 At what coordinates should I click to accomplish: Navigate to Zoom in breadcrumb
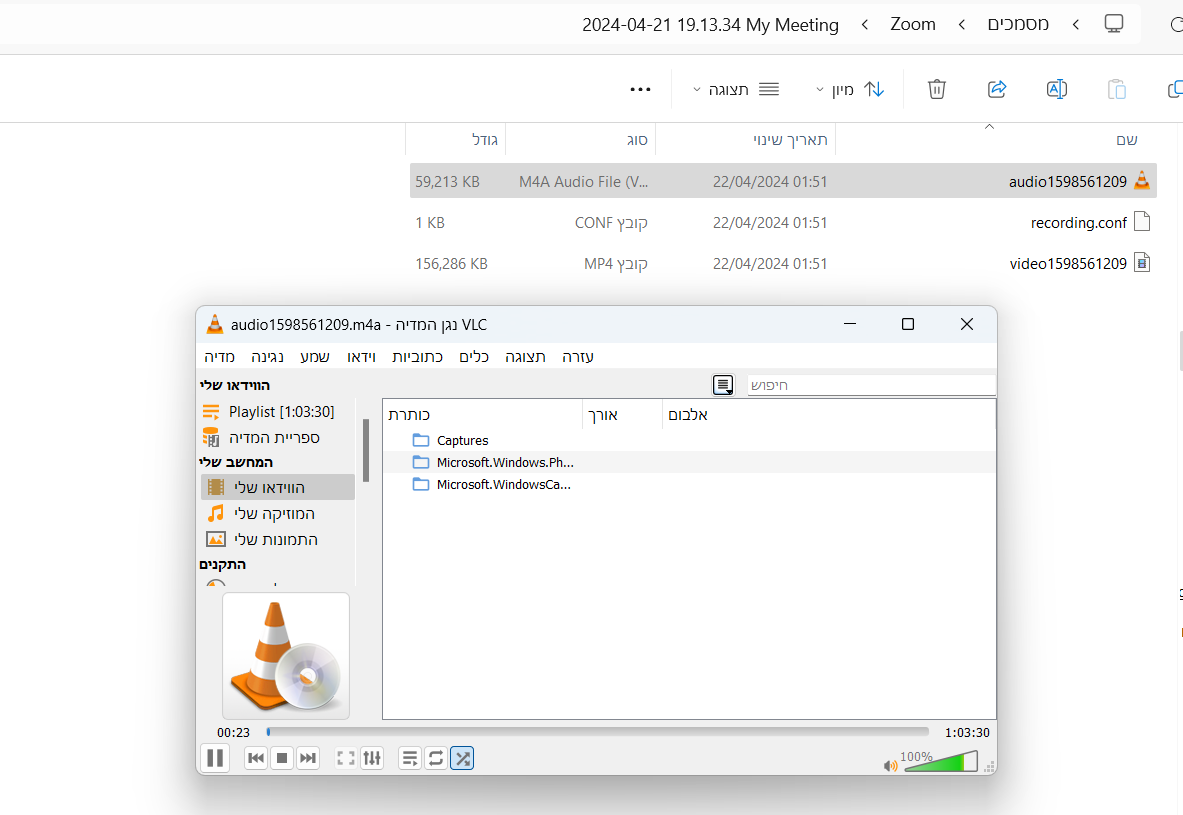[913, 24]
